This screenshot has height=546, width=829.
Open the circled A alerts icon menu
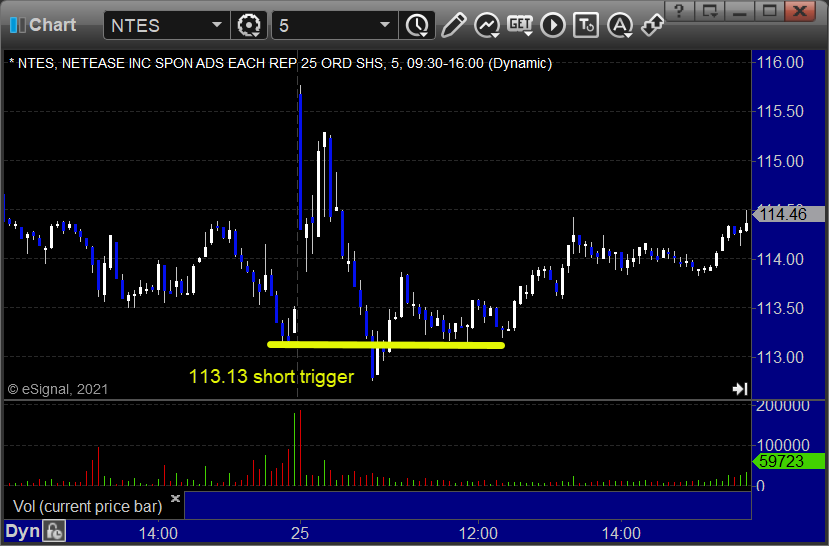[620, 25]
